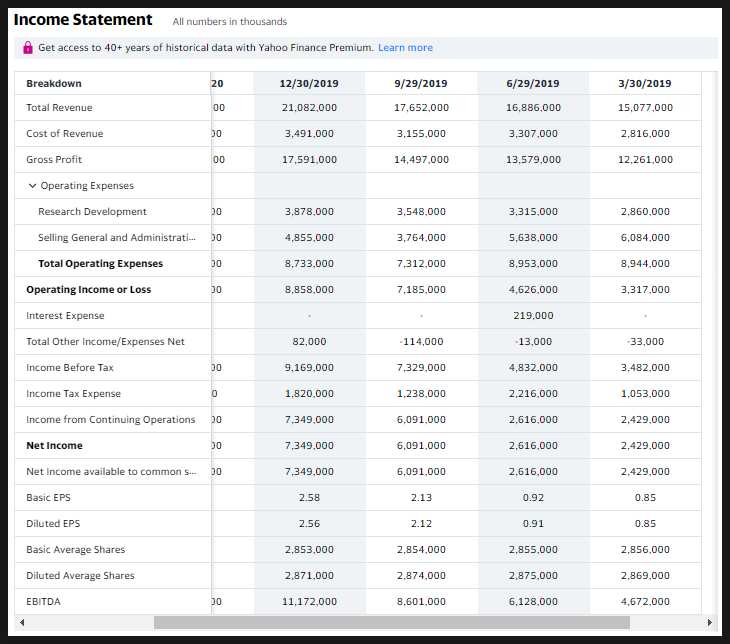Click the Gross Profit row label
The height and width of the screenshot is (644, 730).
(x=54, y=160)
